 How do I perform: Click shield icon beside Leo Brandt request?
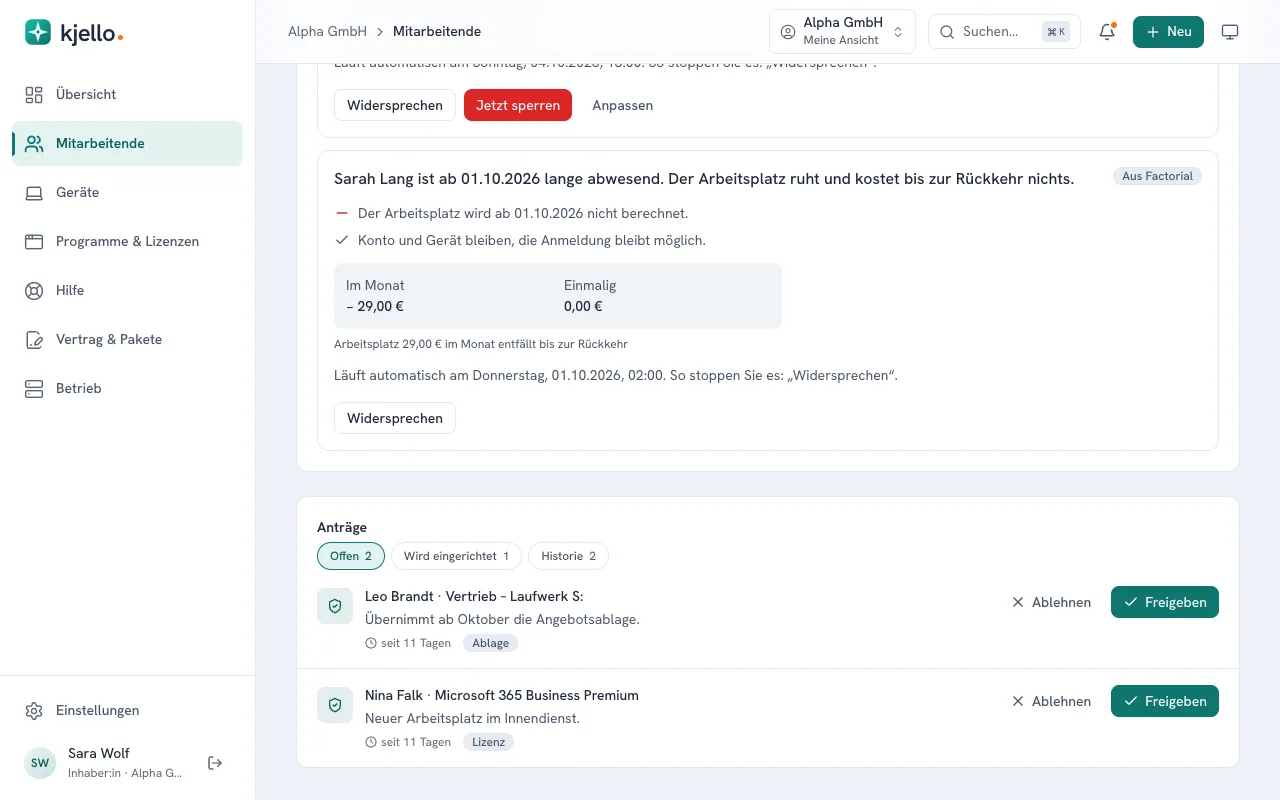pos(335,606)
